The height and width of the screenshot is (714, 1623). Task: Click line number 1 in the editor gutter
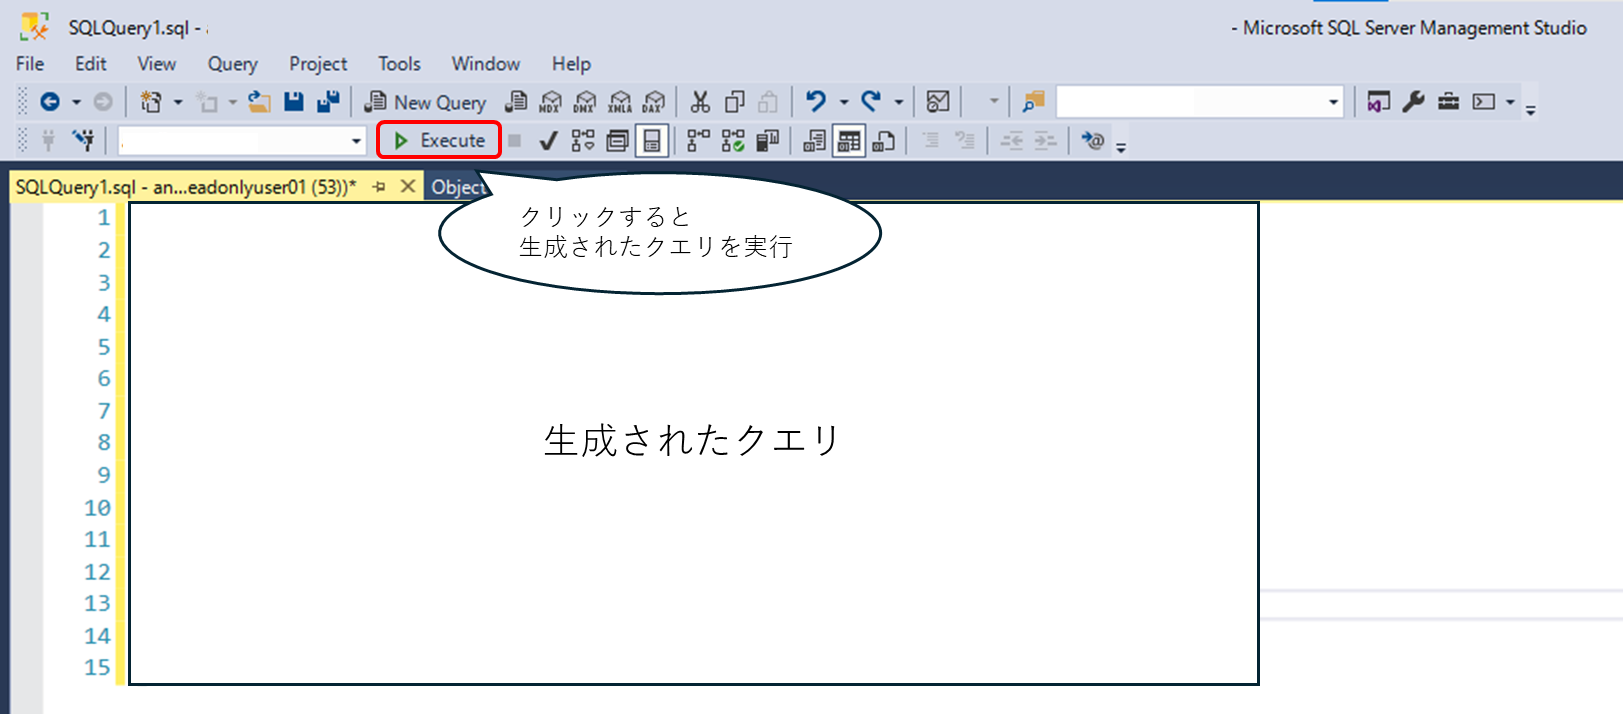[x=103, y=218]
